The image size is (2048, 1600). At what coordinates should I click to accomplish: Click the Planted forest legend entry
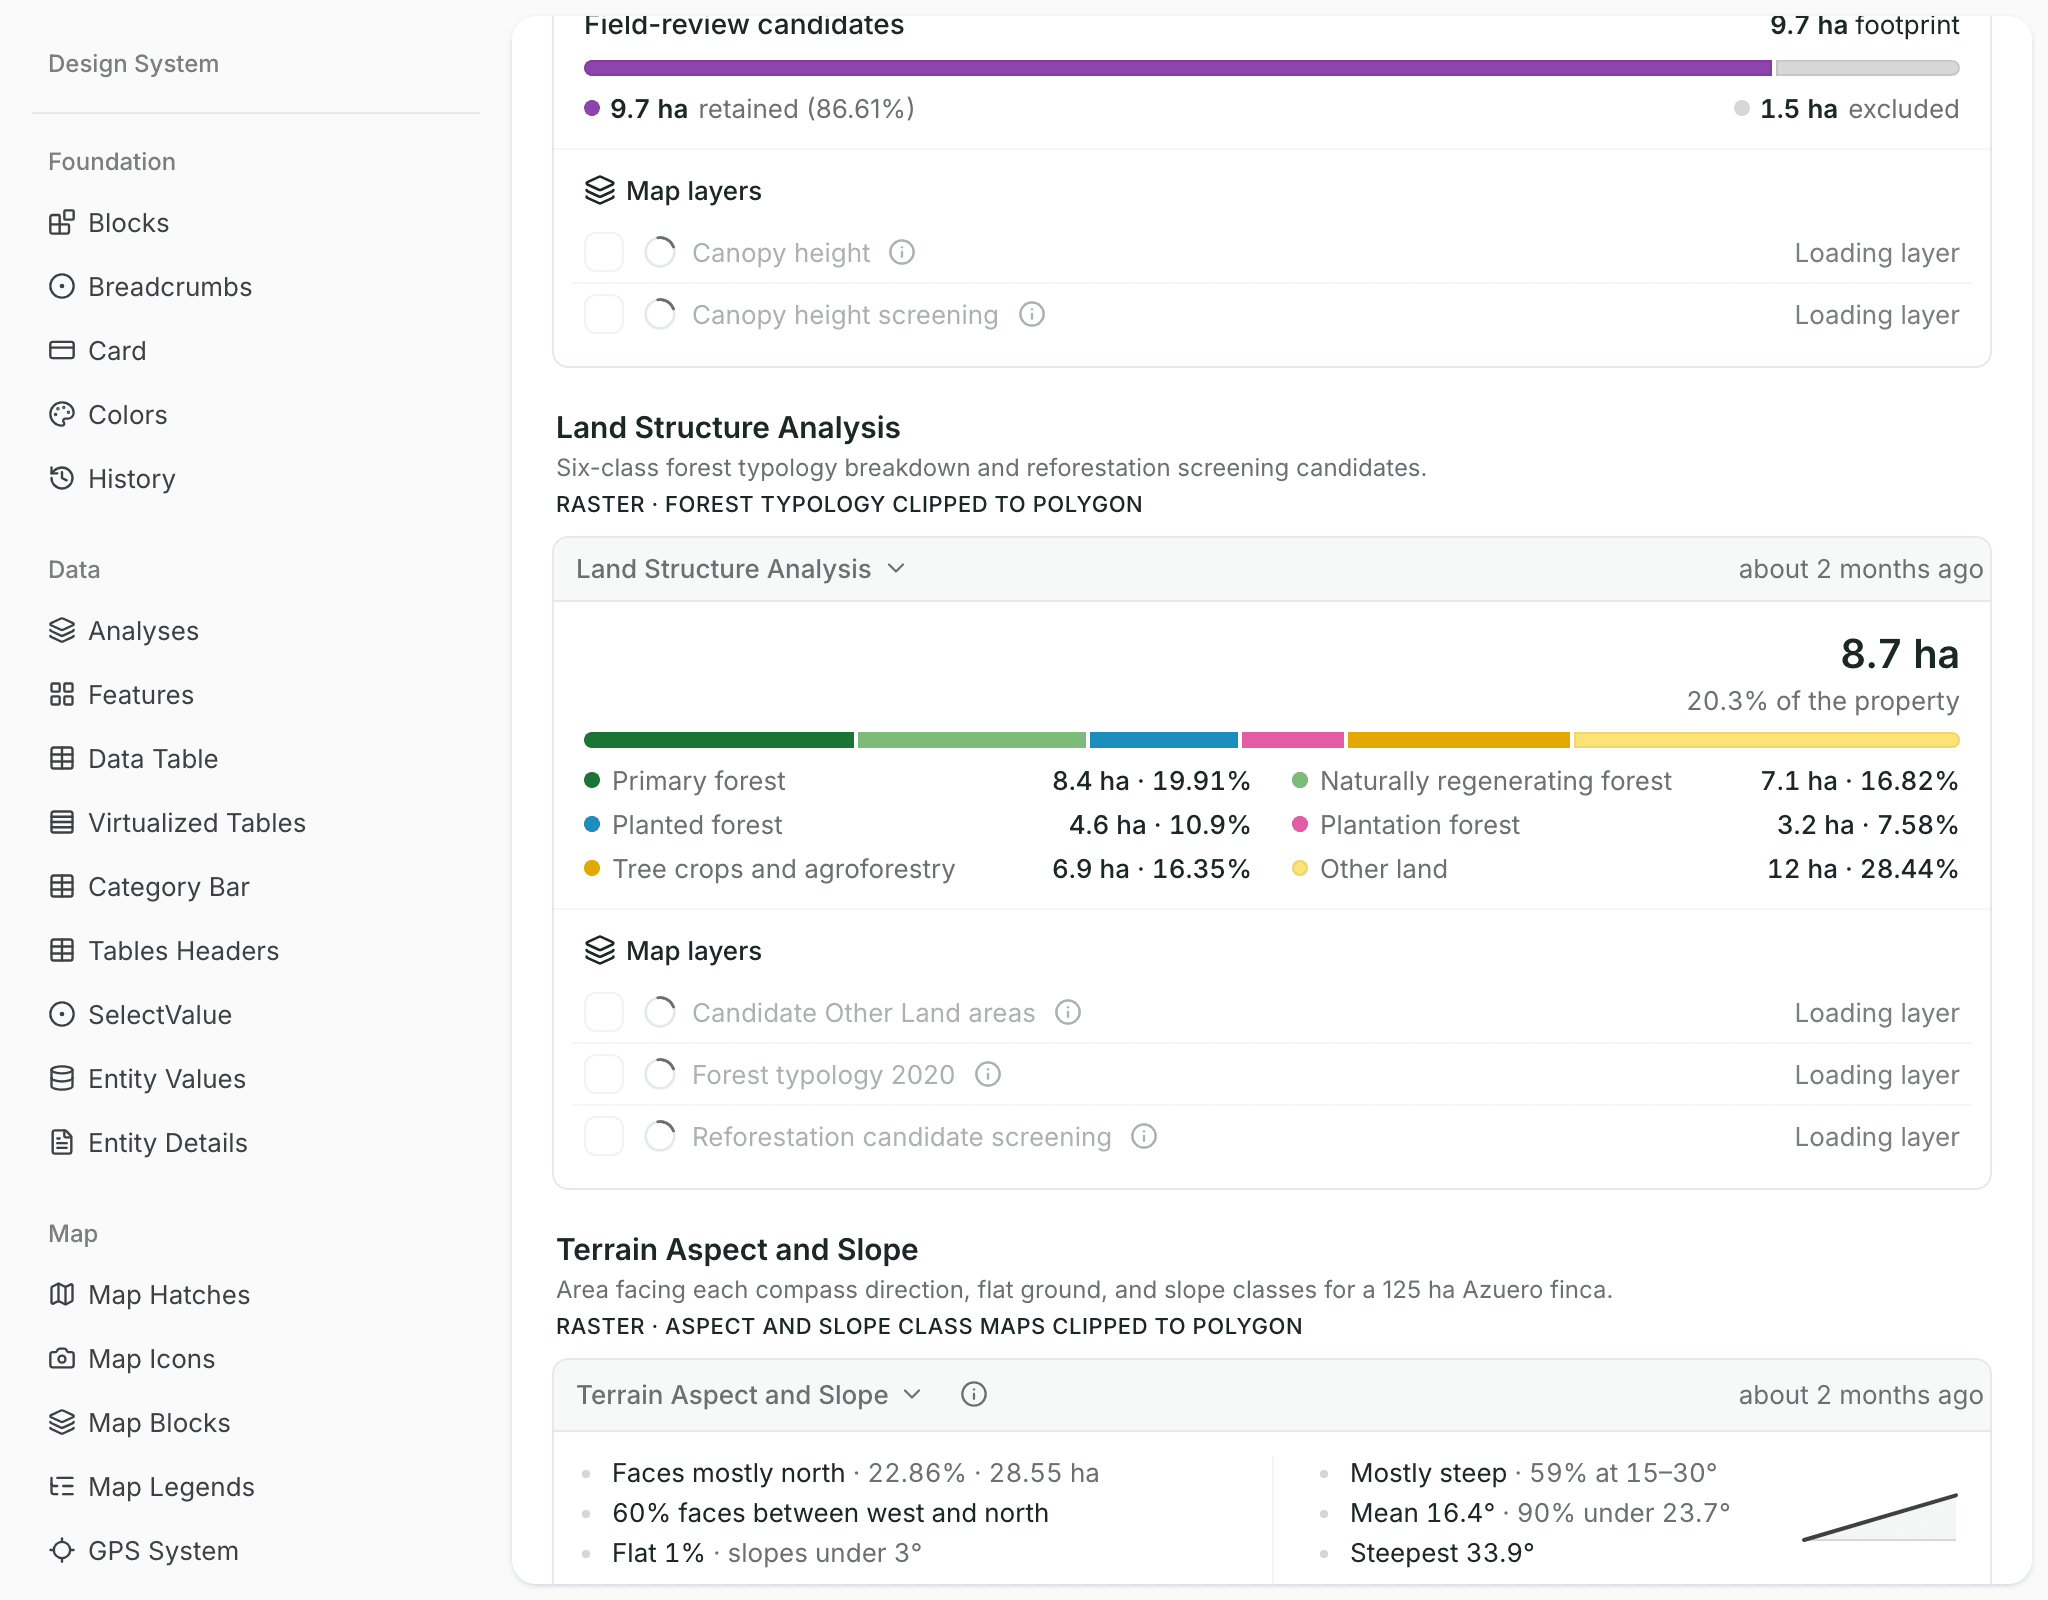(917, 825)
